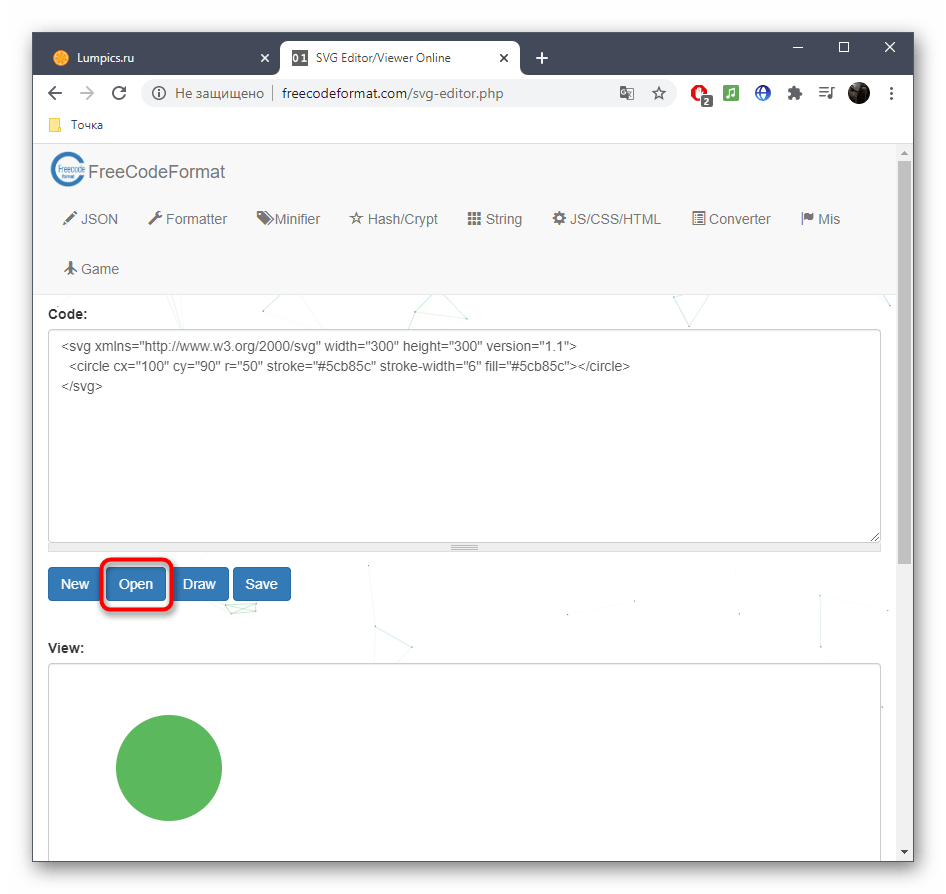Click the circle element code line

[349, 366]
